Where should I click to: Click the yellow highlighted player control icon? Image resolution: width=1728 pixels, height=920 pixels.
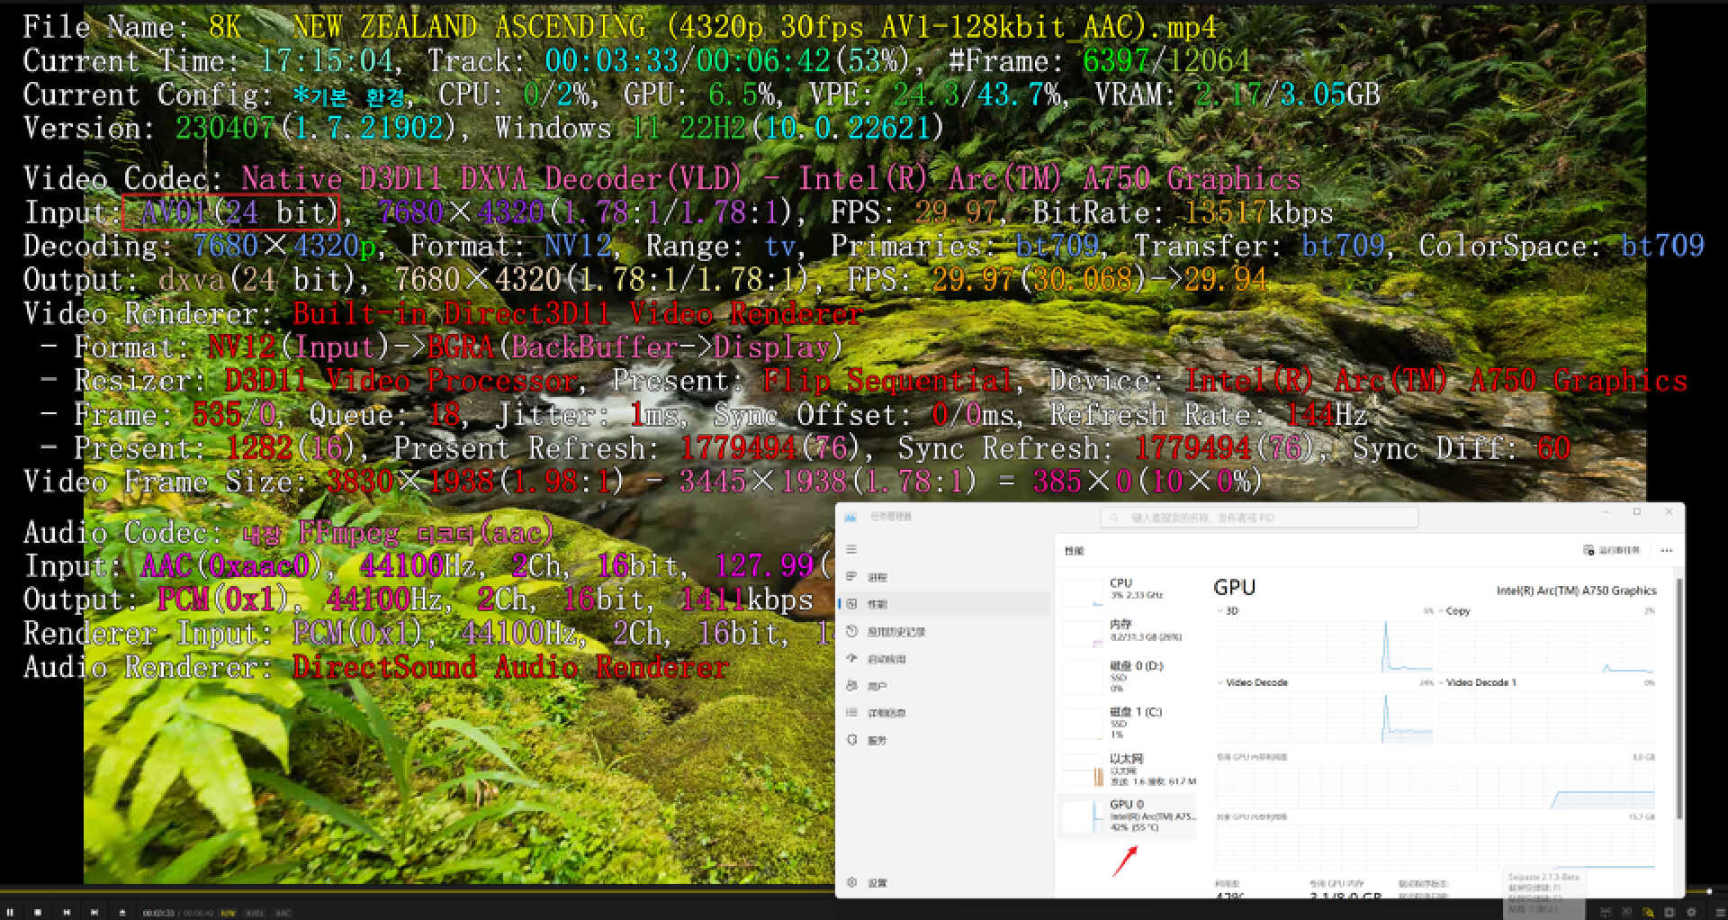(1648, 912)
